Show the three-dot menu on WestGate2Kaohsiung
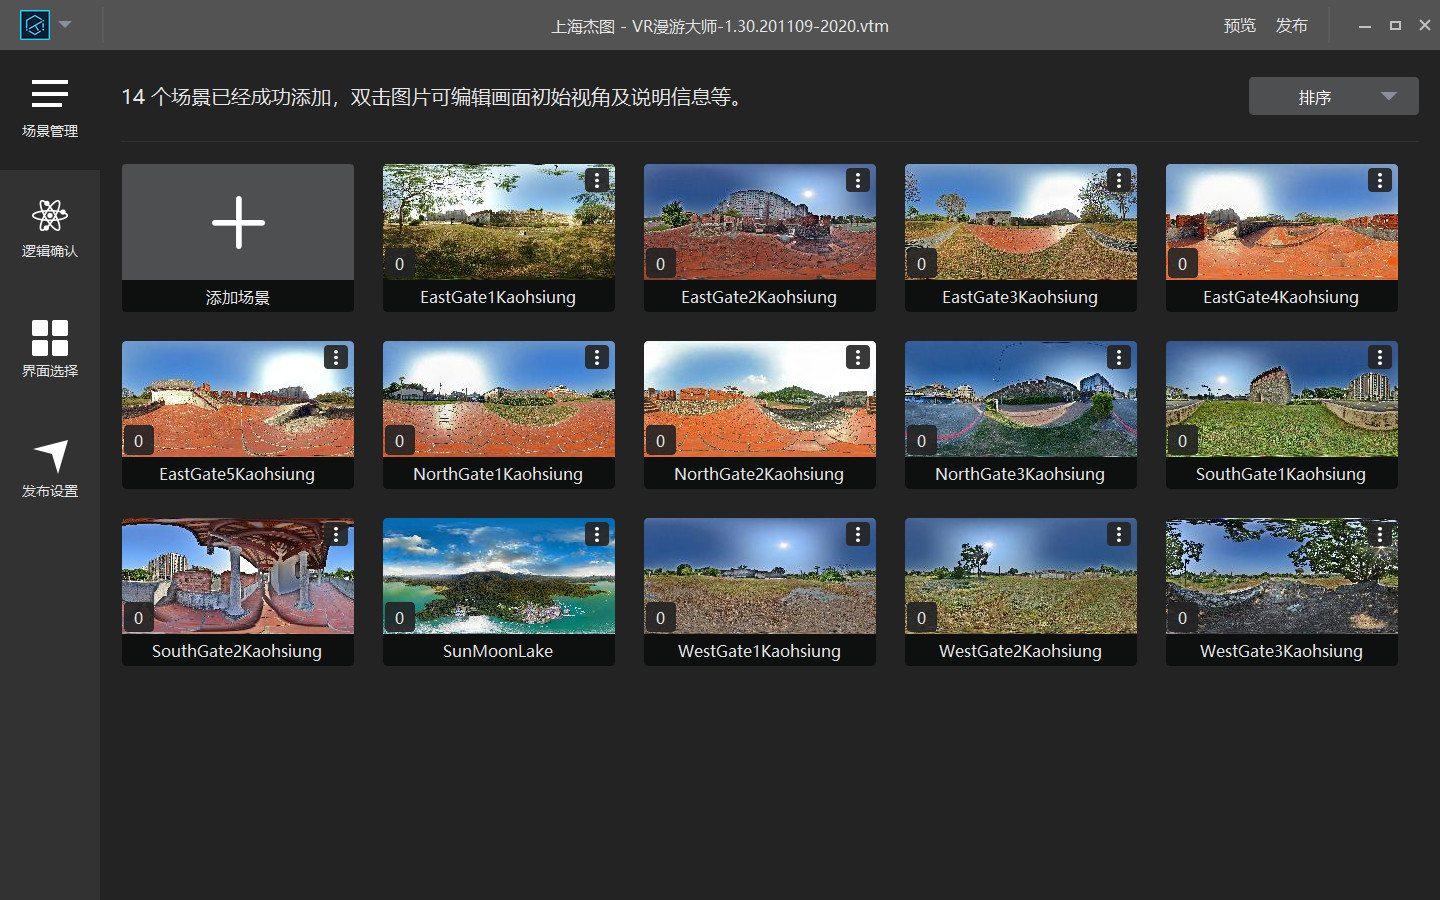Screen dimensions: 1440x900 click(x=1119, y=534)
